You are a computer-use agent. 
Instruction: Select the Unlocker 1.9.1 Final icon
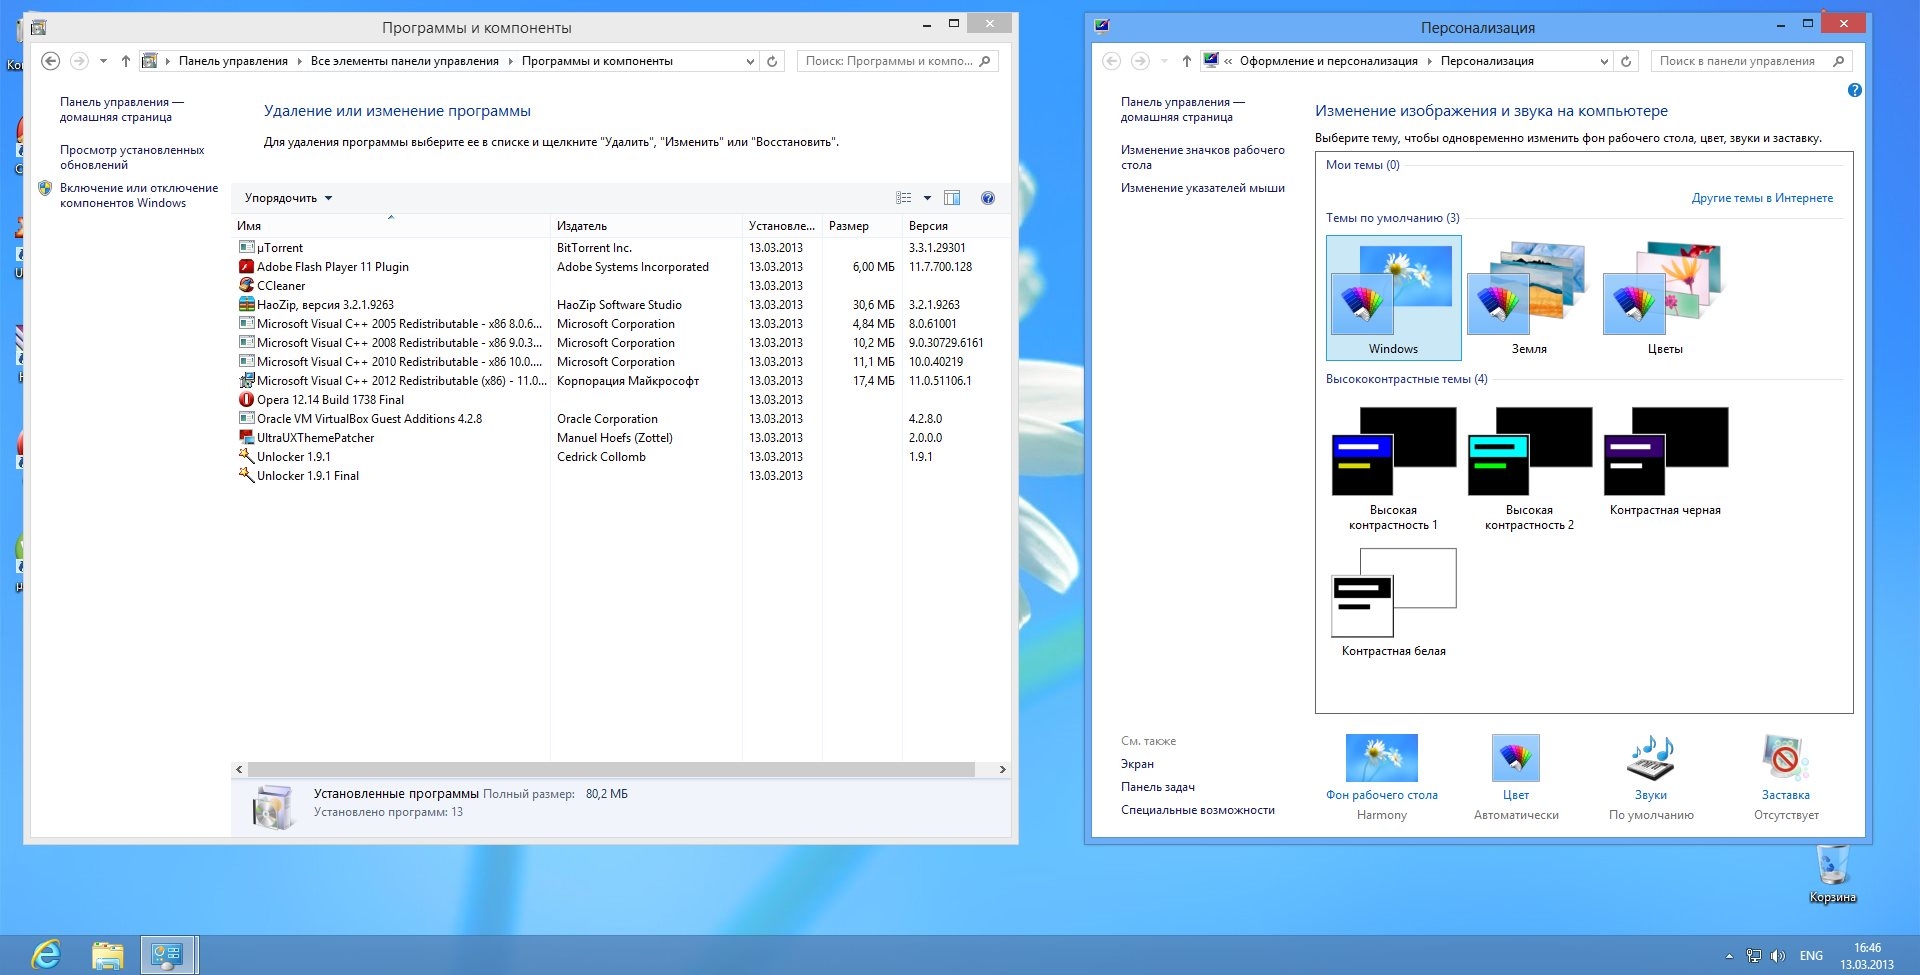246,475
